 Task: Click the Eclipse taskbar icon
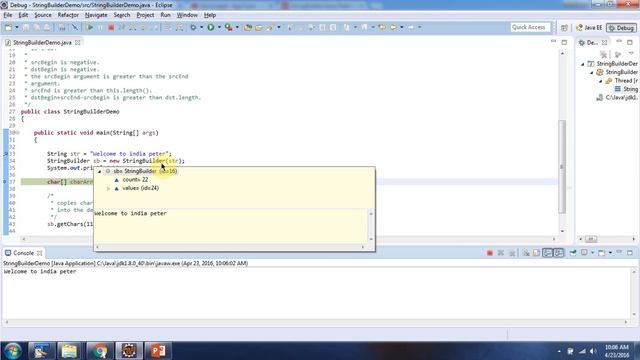click(x=129, y=351)
